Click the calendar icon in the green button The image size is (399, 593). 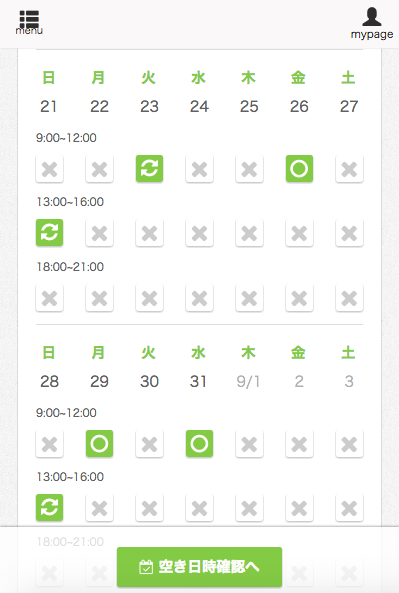[x=146, y=567]
